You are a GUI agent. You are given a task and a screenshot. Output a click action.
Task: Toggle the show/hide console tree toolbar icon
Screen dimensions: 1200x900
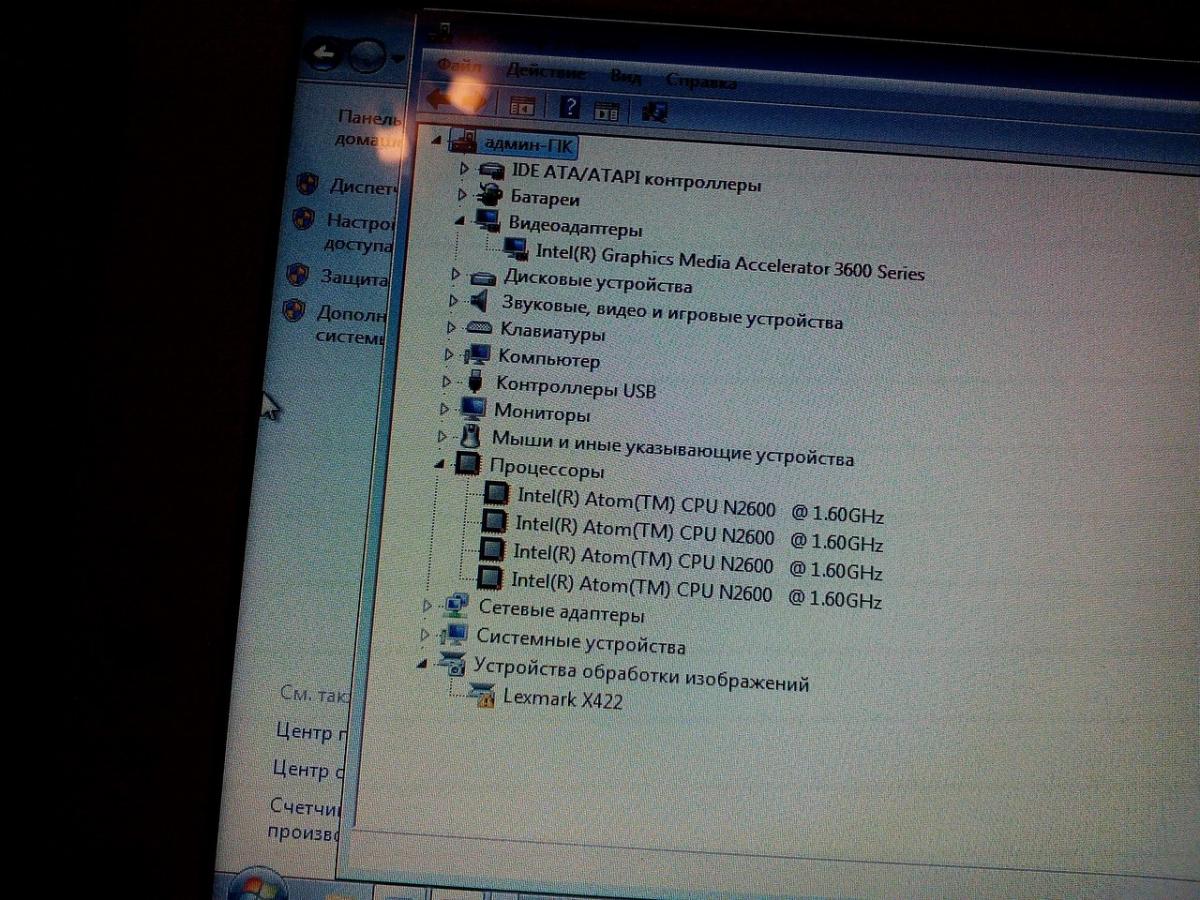coord(522,105)
